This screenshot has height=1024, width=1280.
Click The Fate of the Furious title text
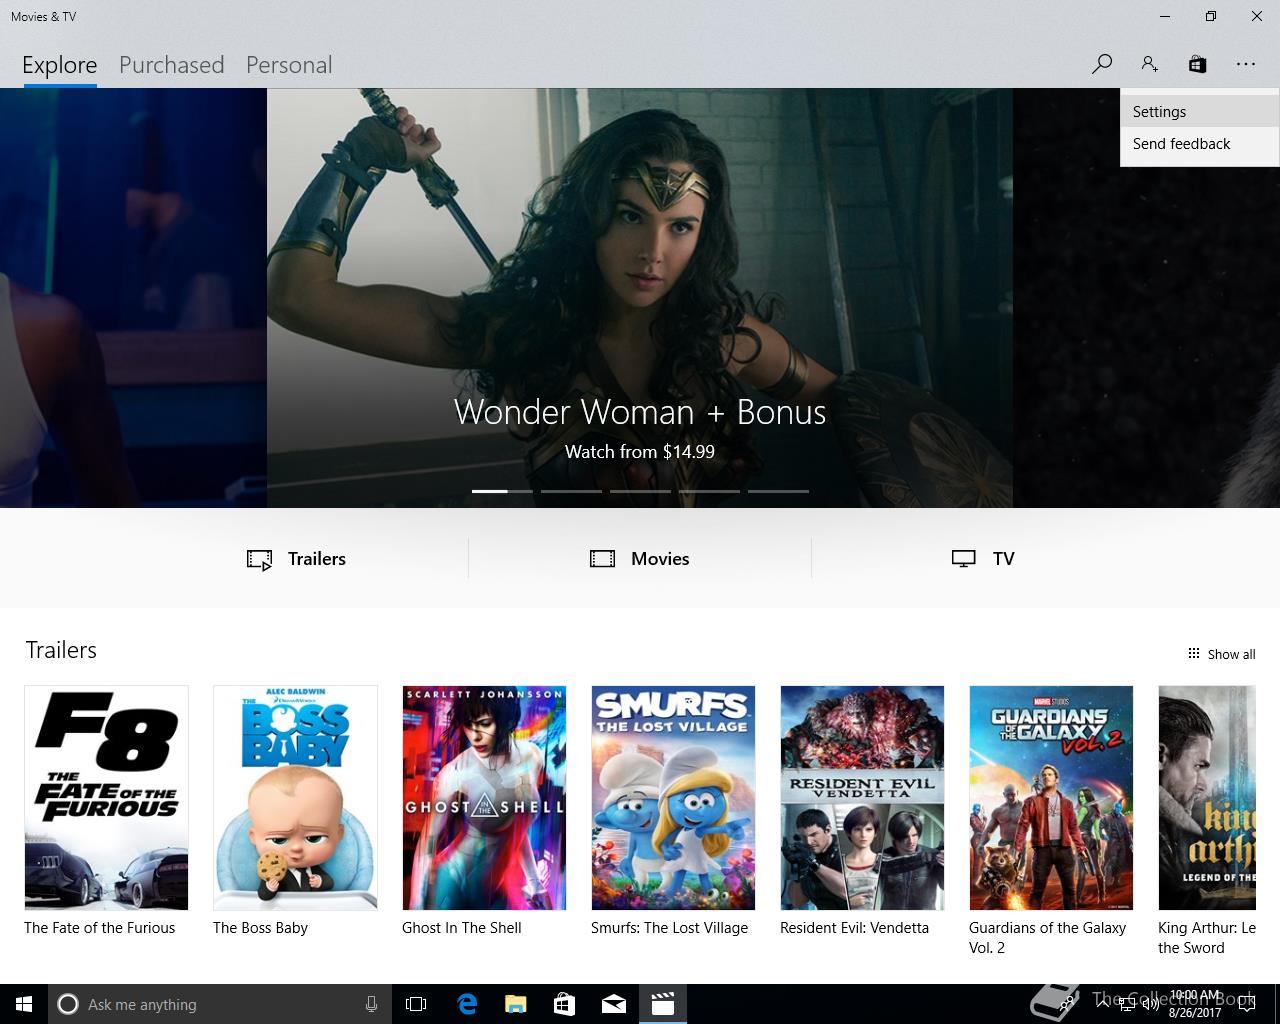100,928
